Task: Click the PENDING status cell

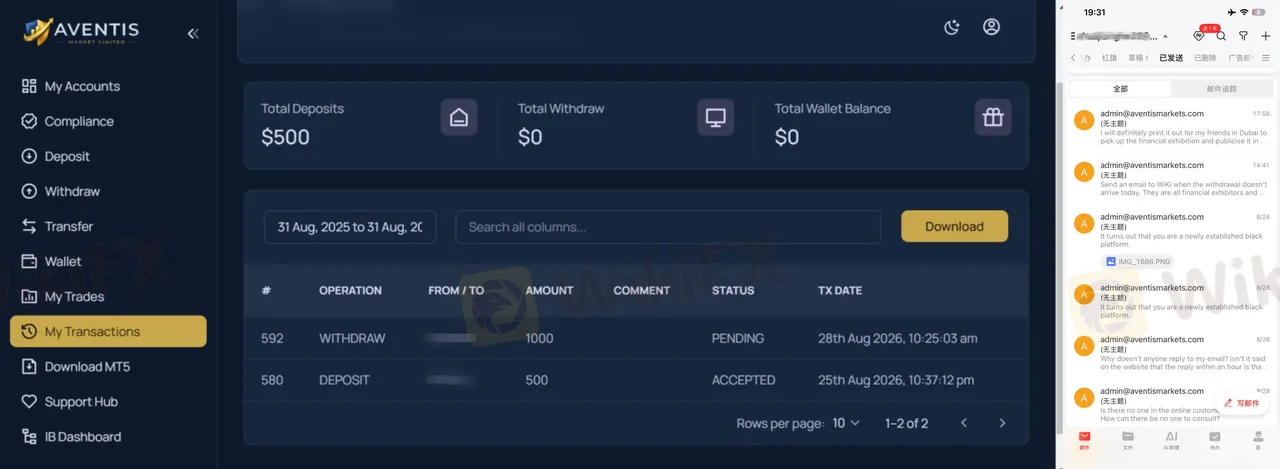Action: tap(738, 338)
